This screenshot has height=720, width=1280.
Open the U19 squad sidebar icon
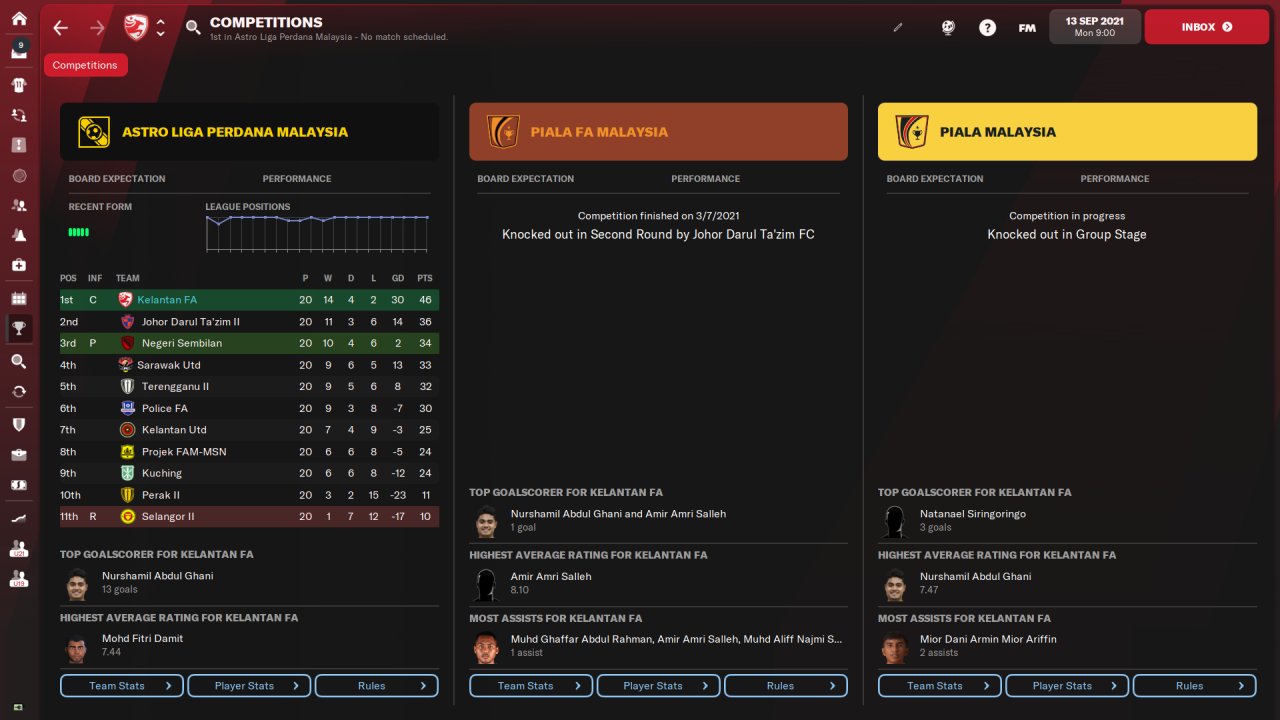pos(19,579)
